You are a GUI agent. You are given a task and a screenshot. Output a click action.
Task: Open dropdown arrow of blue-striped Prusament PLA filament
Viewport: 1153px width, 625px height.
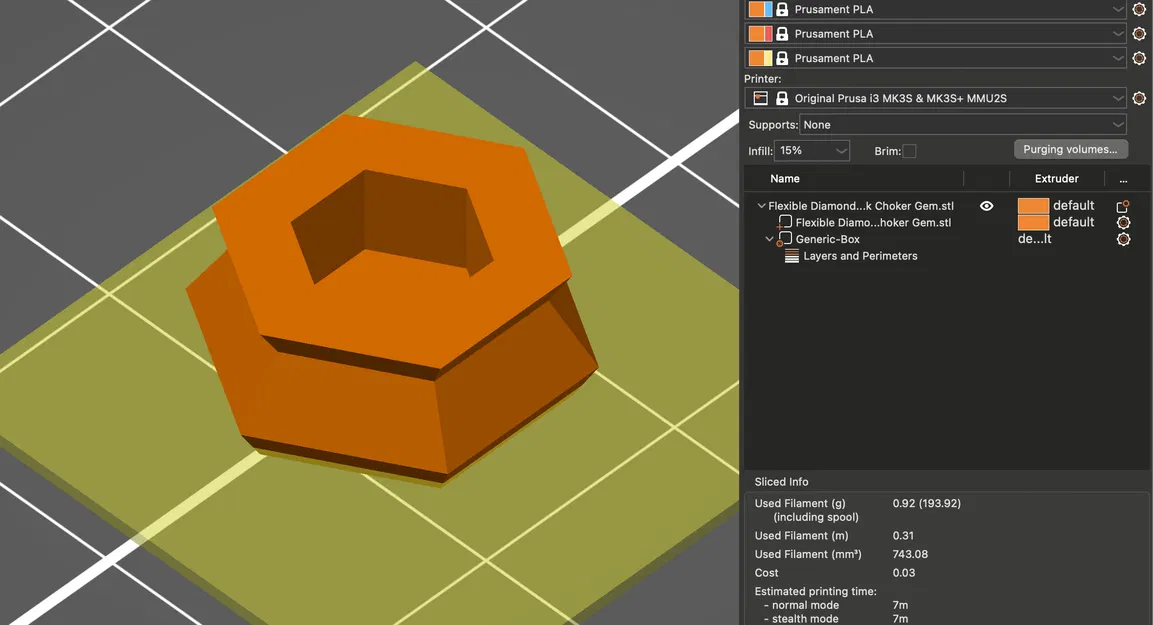click(x=1118, y=10)
